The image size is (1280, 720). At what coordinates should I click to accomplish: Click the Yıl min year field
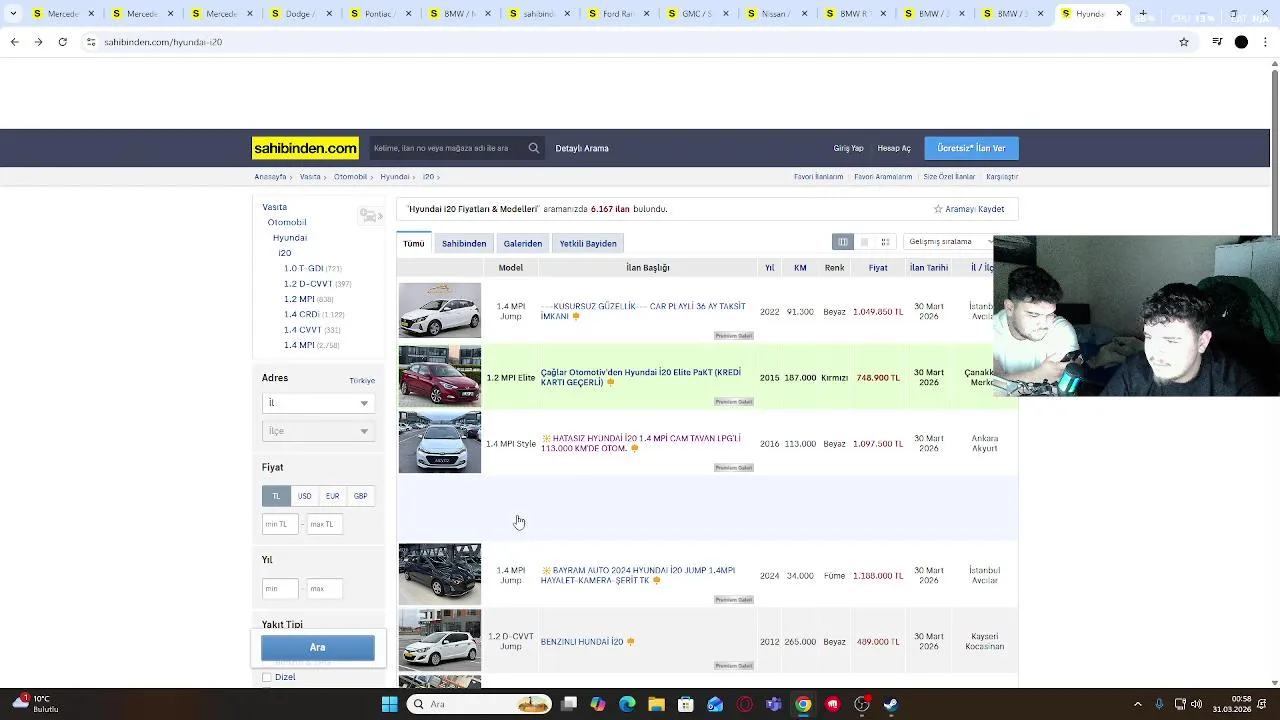click(280, 589)
